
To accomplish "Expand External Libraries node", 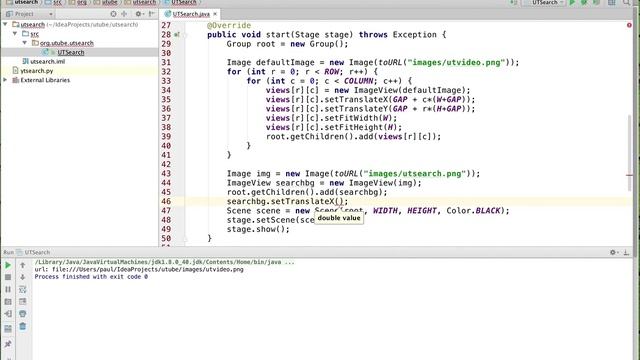I will [5, 80].
